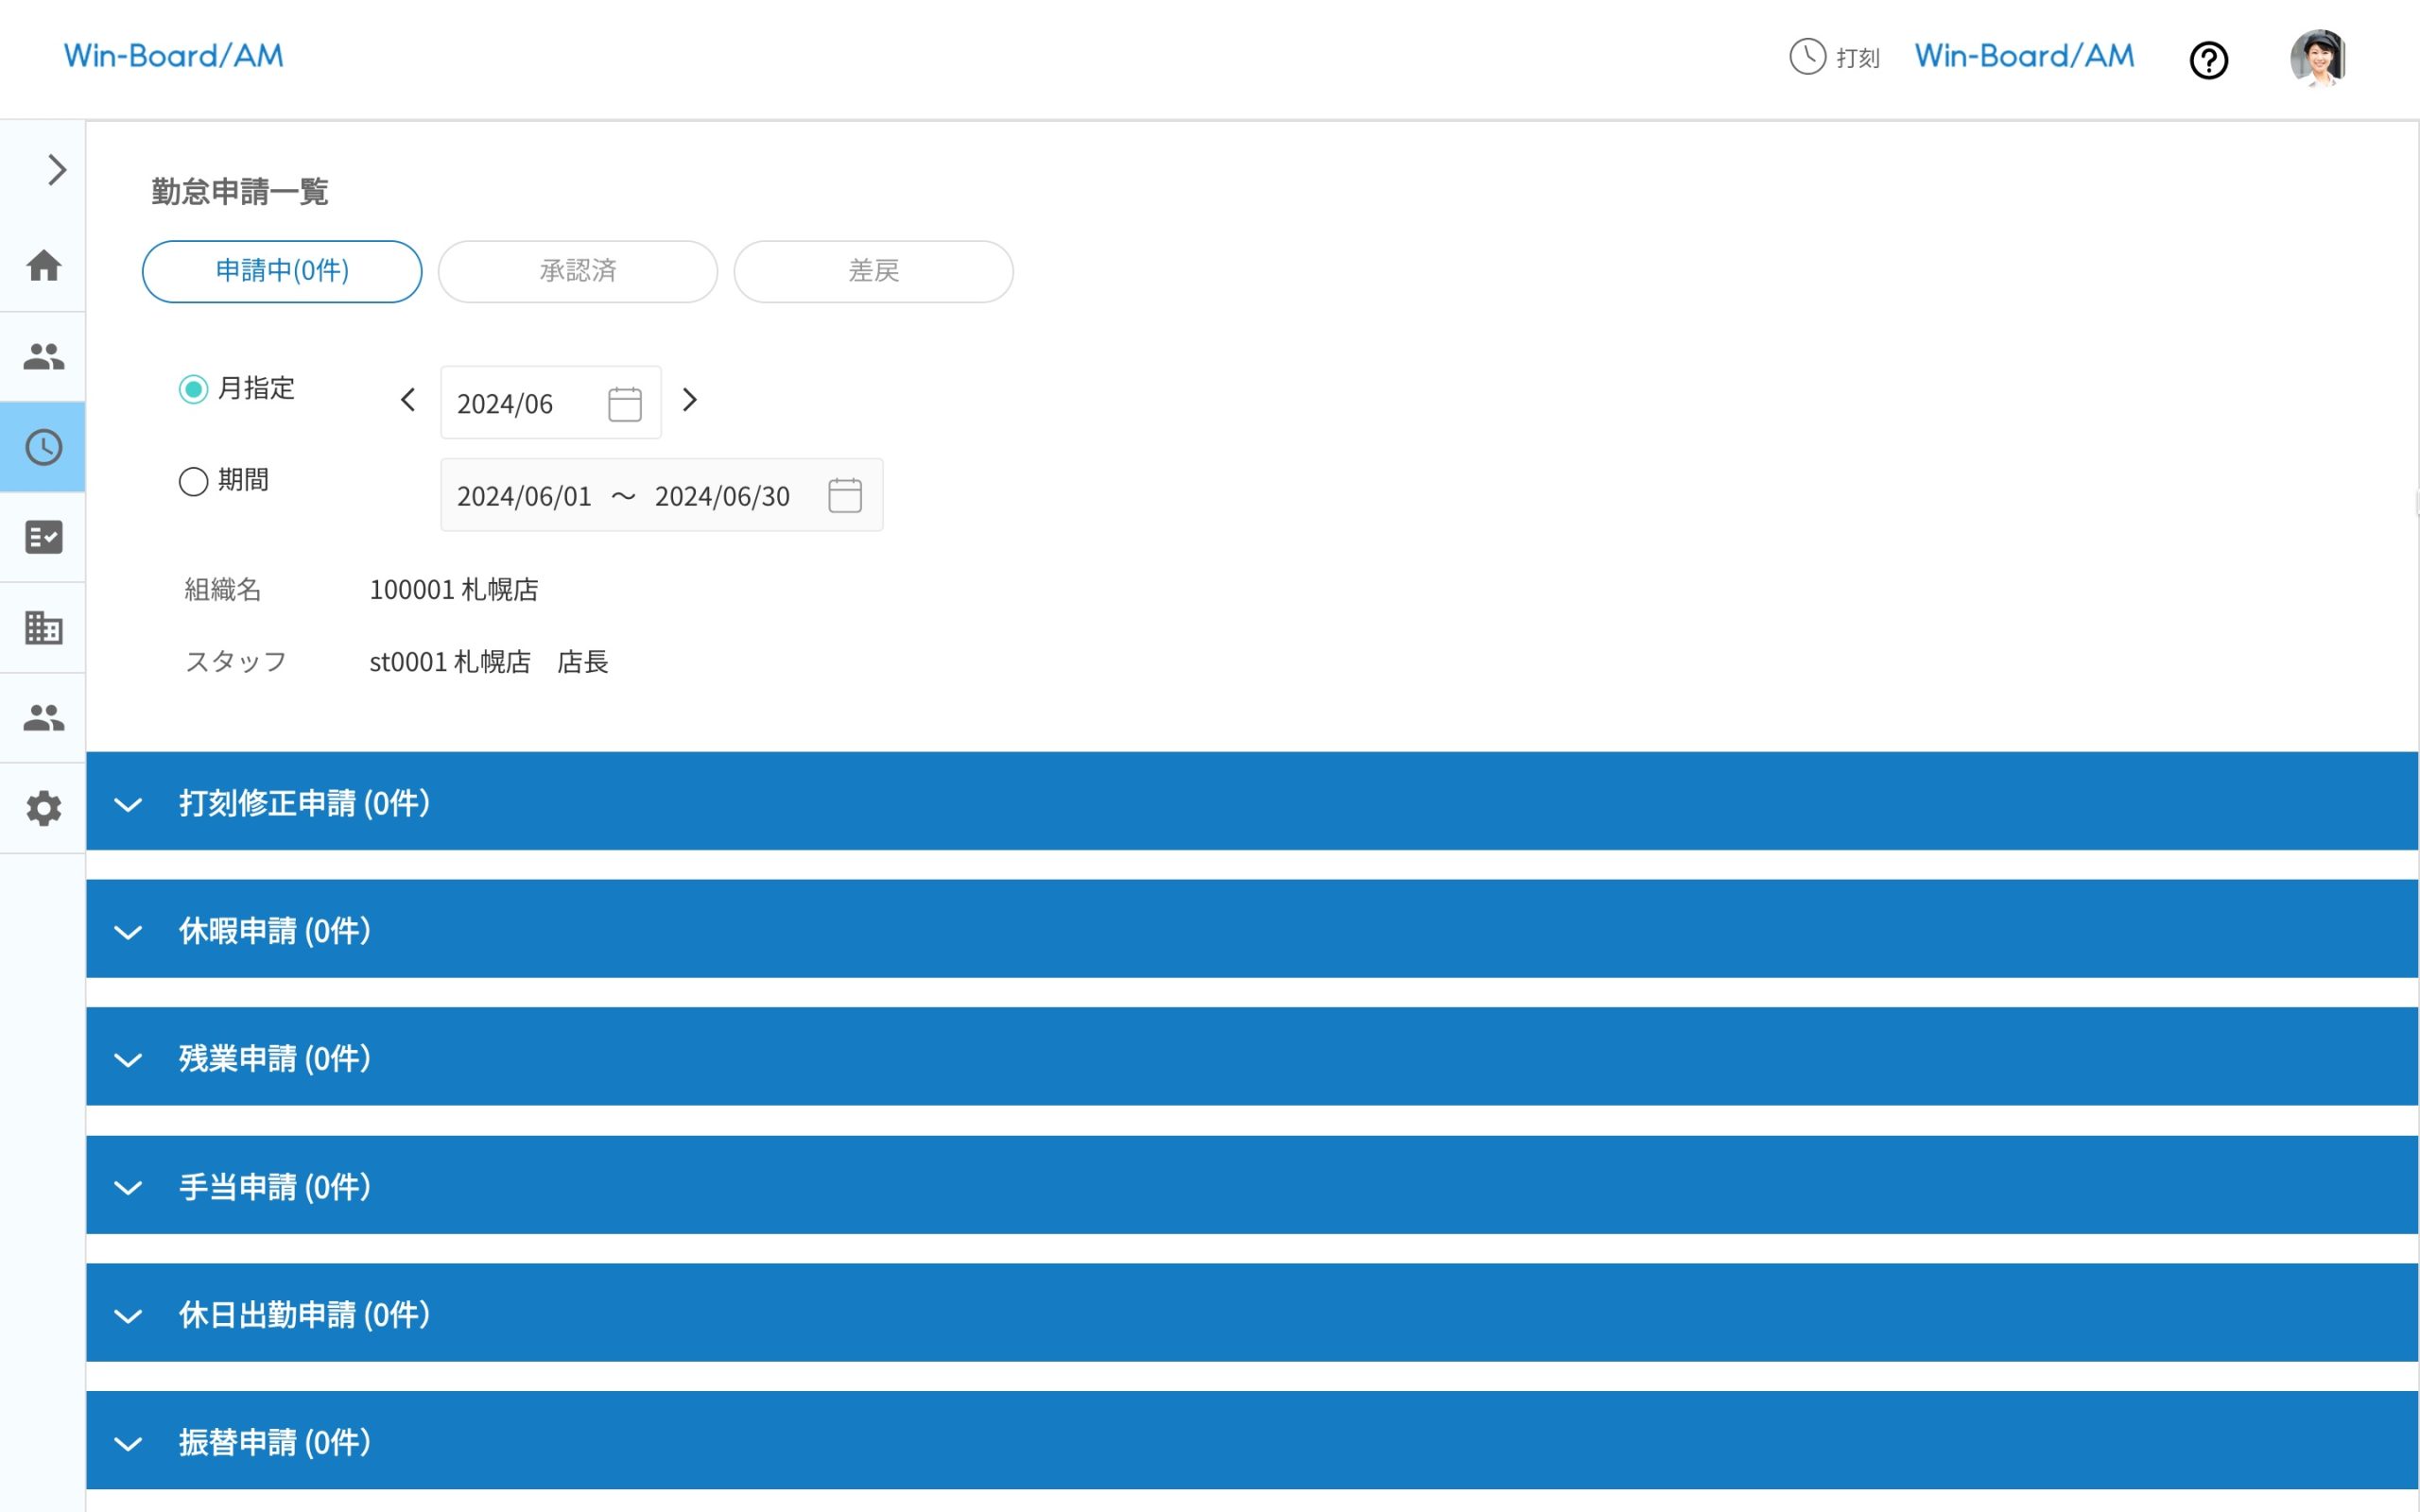This screenshot has height=1512, width=2420.
Task: Expand the 打刻修正申請 section
Action: coord(128,803)
